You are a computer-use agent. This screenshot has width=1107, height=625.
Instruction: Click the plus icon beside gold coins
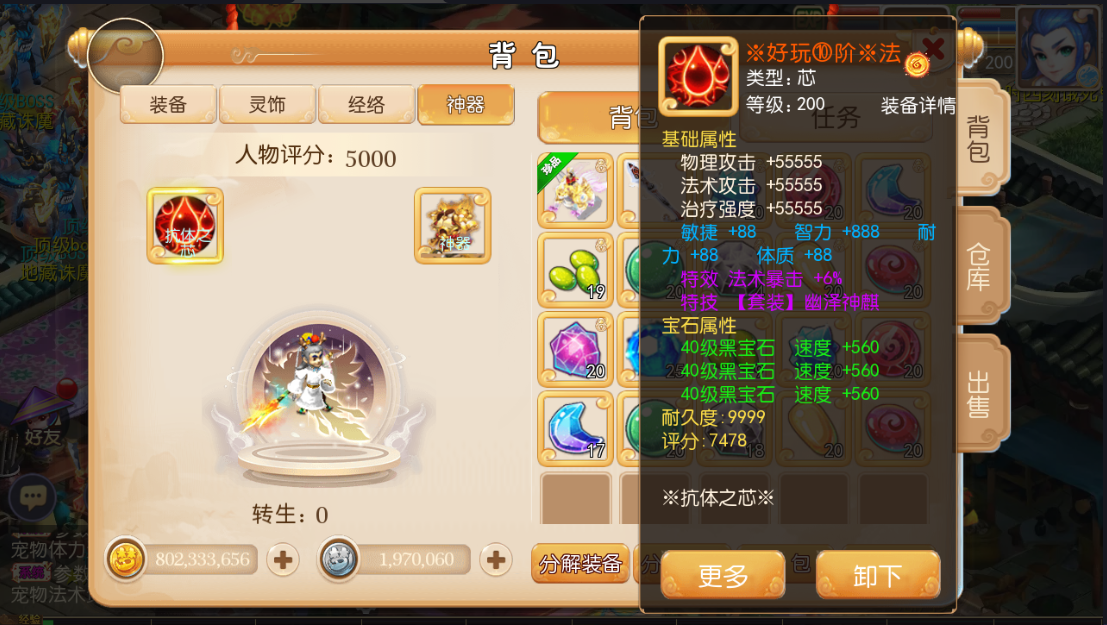pos(283,560)
